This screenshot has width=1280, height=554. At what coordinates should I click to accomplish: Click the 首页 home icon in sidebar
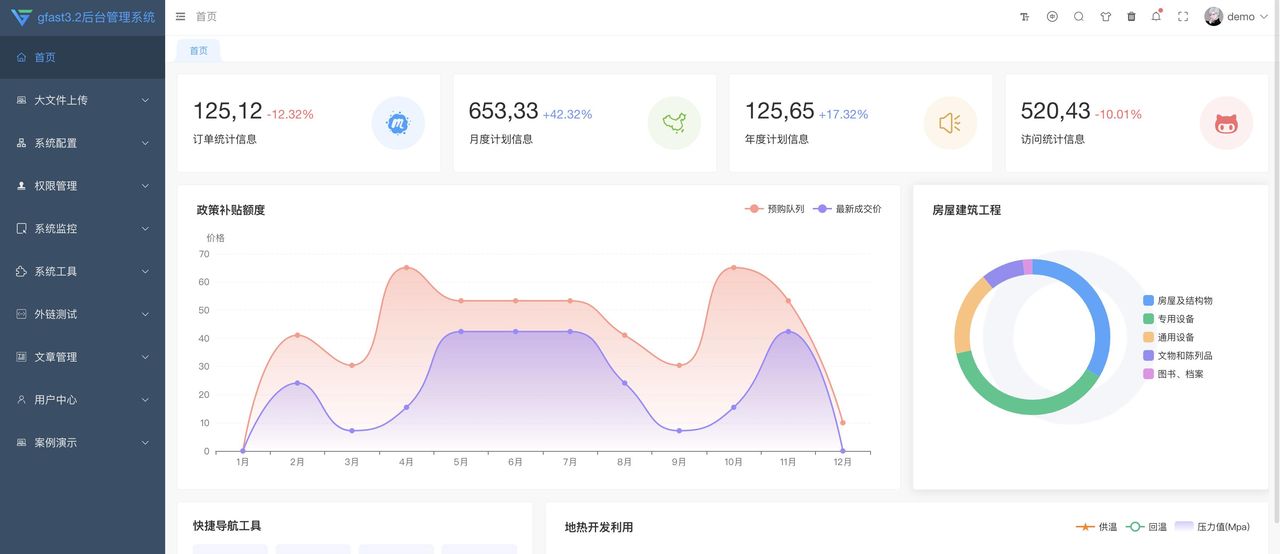point(22,57)
